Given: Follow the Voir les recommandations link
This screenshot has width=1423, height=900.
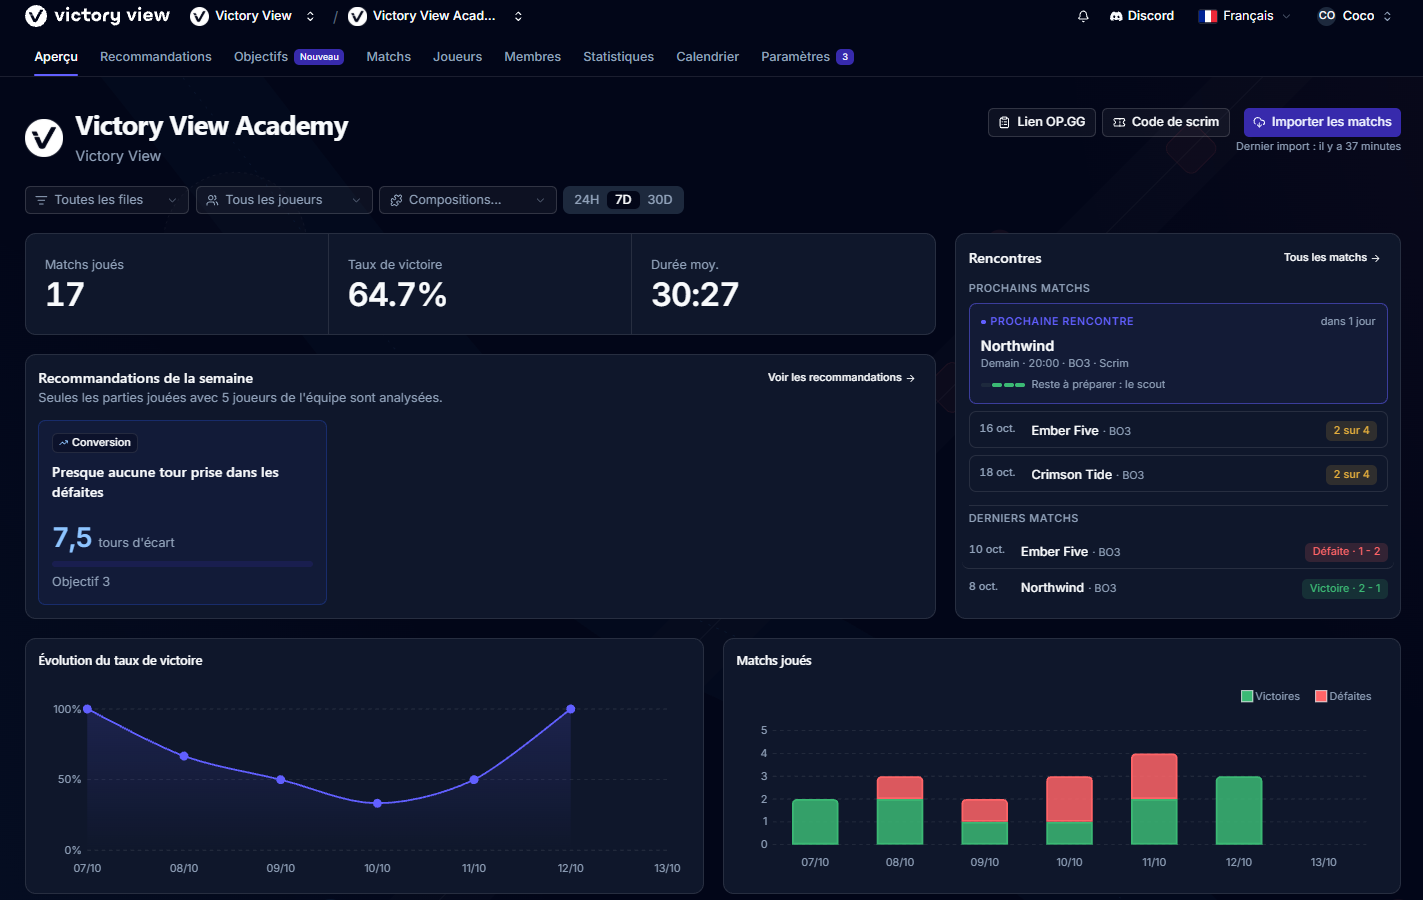Looking at the screenshot, I should pyautogui.click(x=841, y=378).
